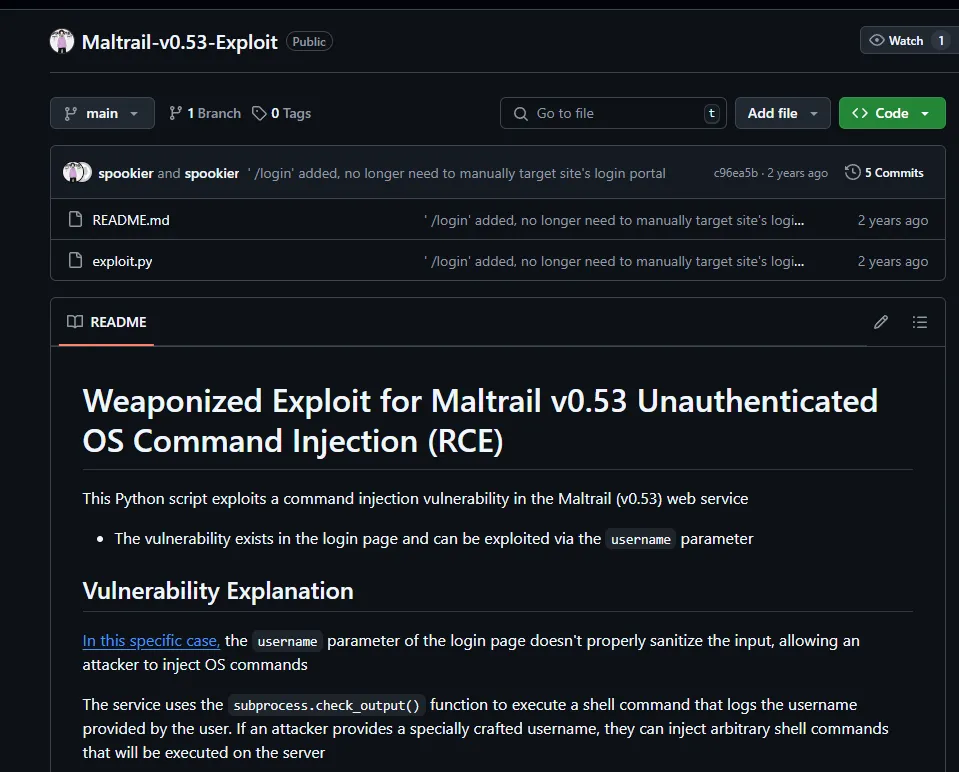Viewport: 959px width, 772px height.
Task: Click the tag icon next to 0 Tags
Action: 259,113
